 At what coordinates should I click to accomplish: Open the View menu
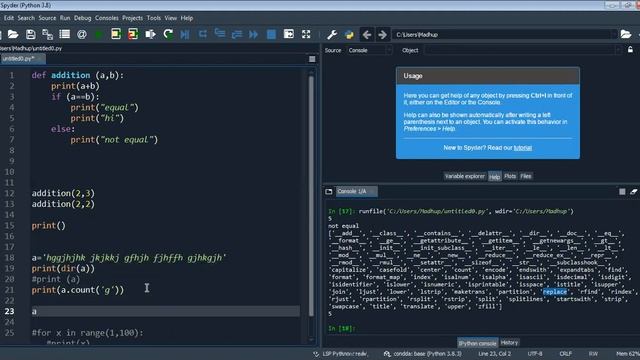click(171, 18)
